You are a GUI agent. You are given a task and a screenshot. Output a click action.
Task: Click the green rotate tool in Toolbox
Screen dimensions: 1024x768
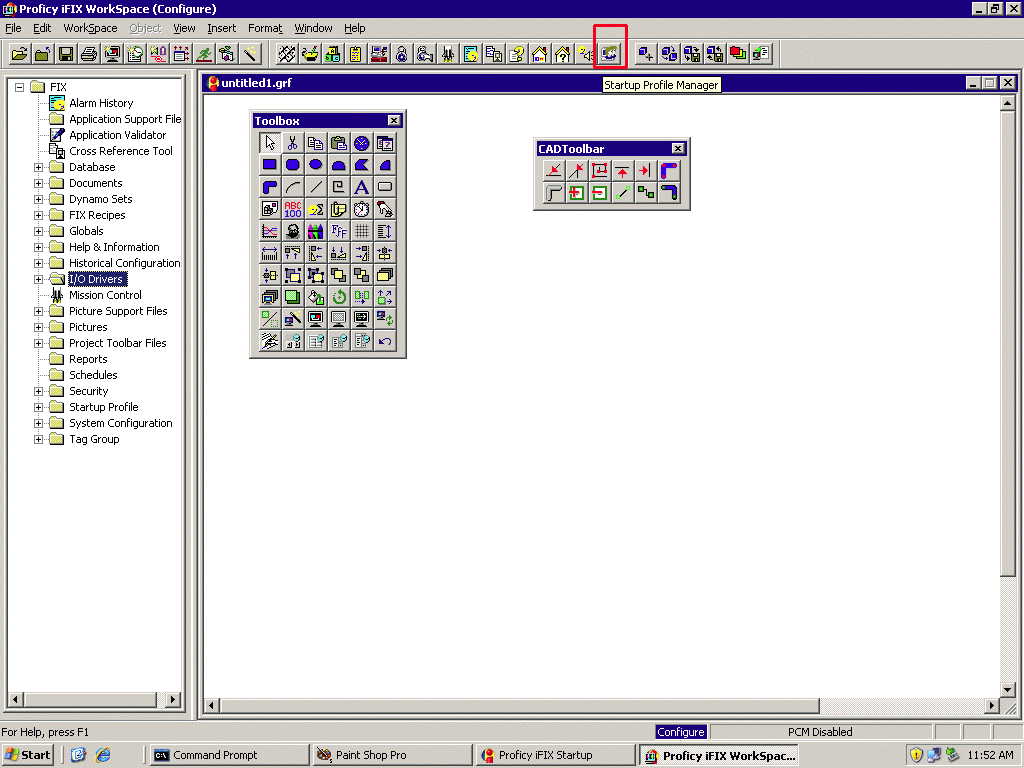click(338, 297)
